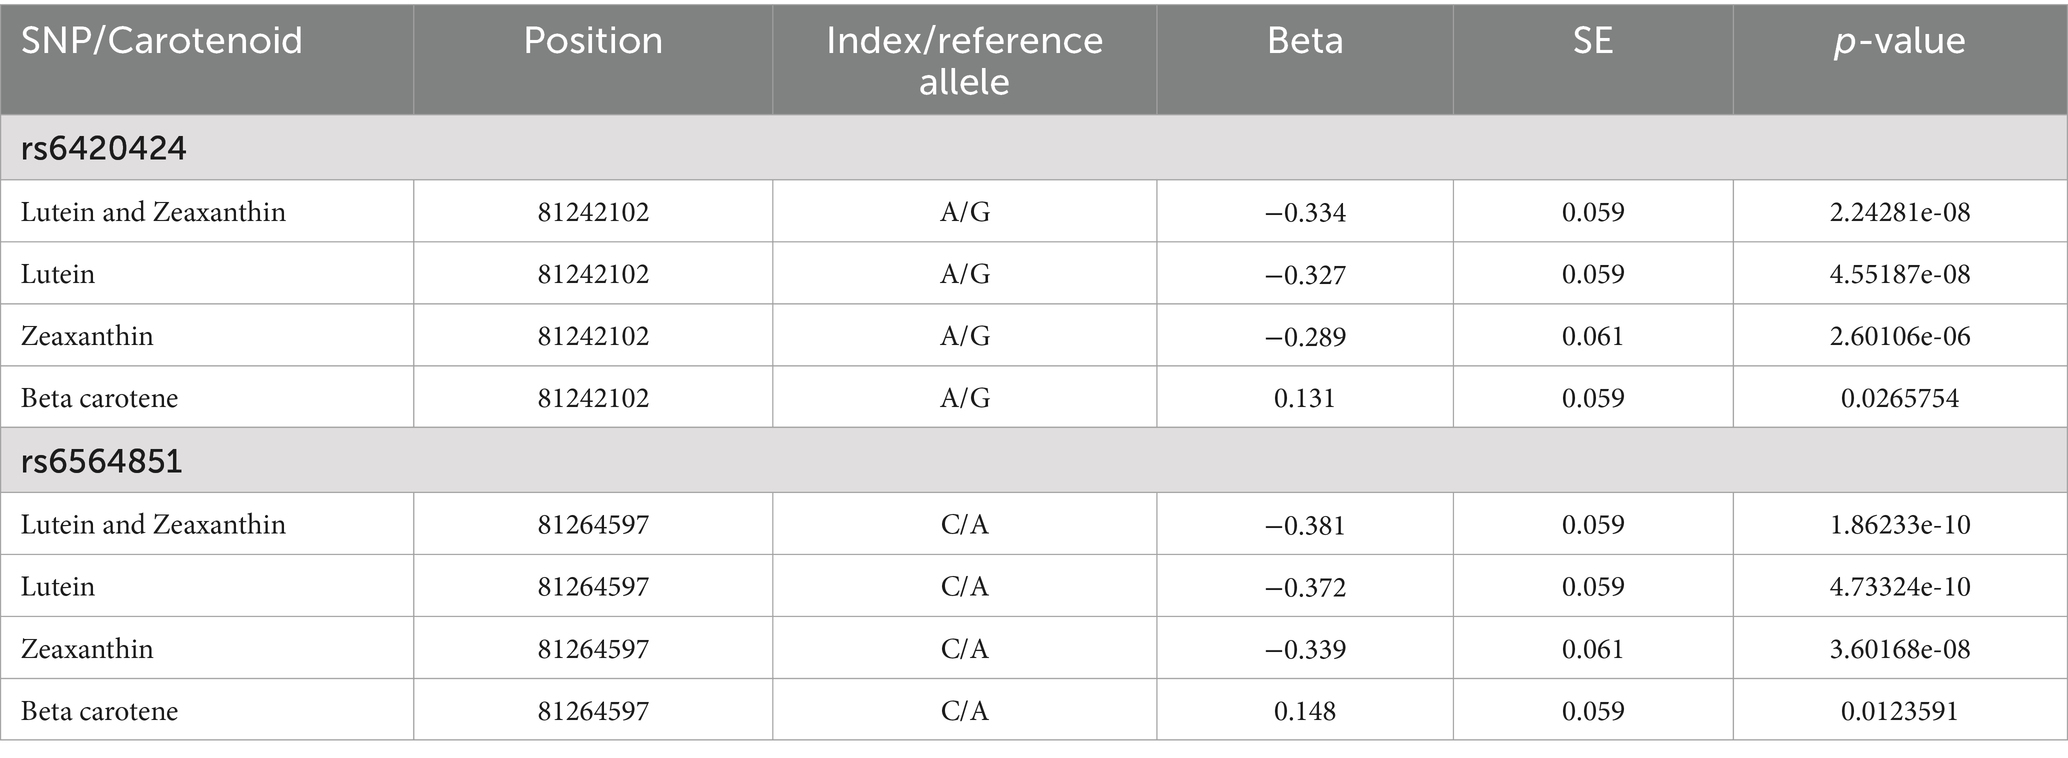Viewport: 2068px width, 758px height.
Task: Click p-value cell 1.86233e-10
Action: [x=1900, y=524]
